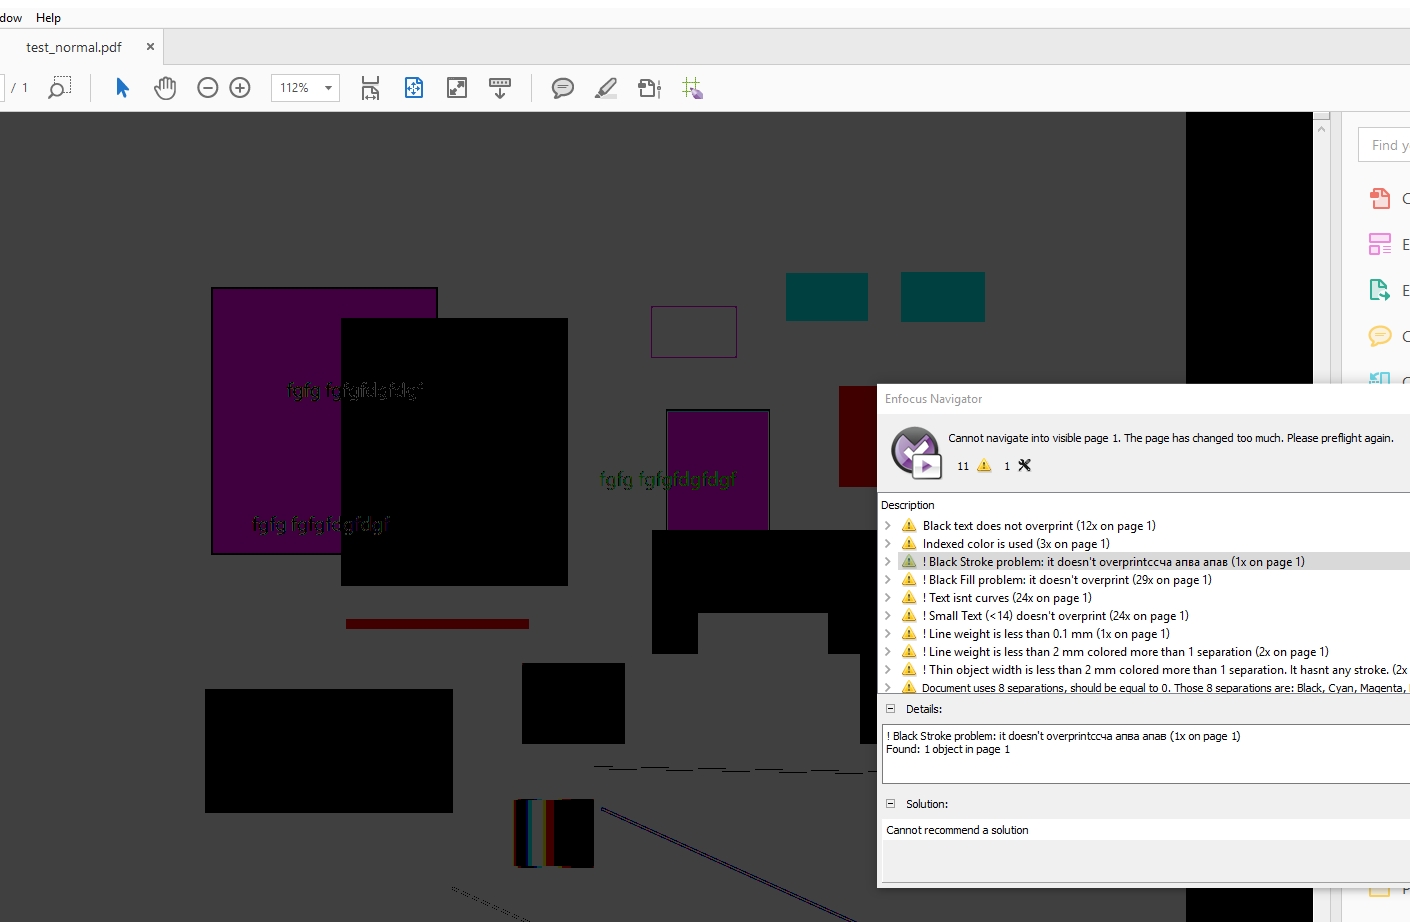Select 'Small Text (<14) doesn't overprint' issue
The height and width of the screenshot is (922, 1410).
(x=1055, y=616)
